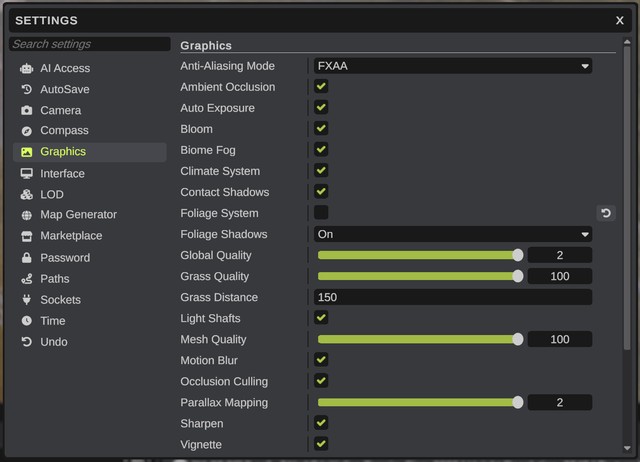Uncheck Contact Shadows

coord(321,191)
